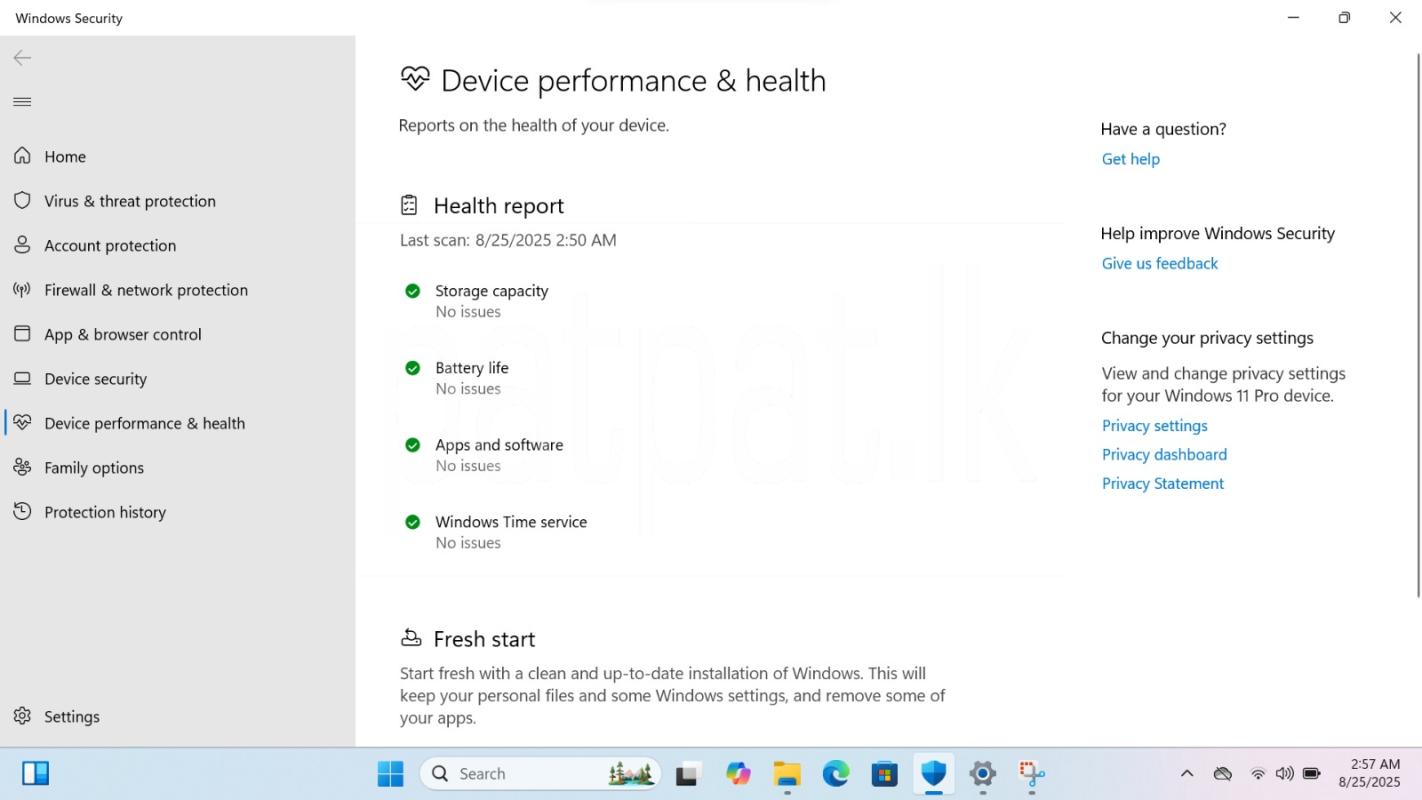
Task: Click the Privacy Statement link
Action: click(x=1162, y=483)
